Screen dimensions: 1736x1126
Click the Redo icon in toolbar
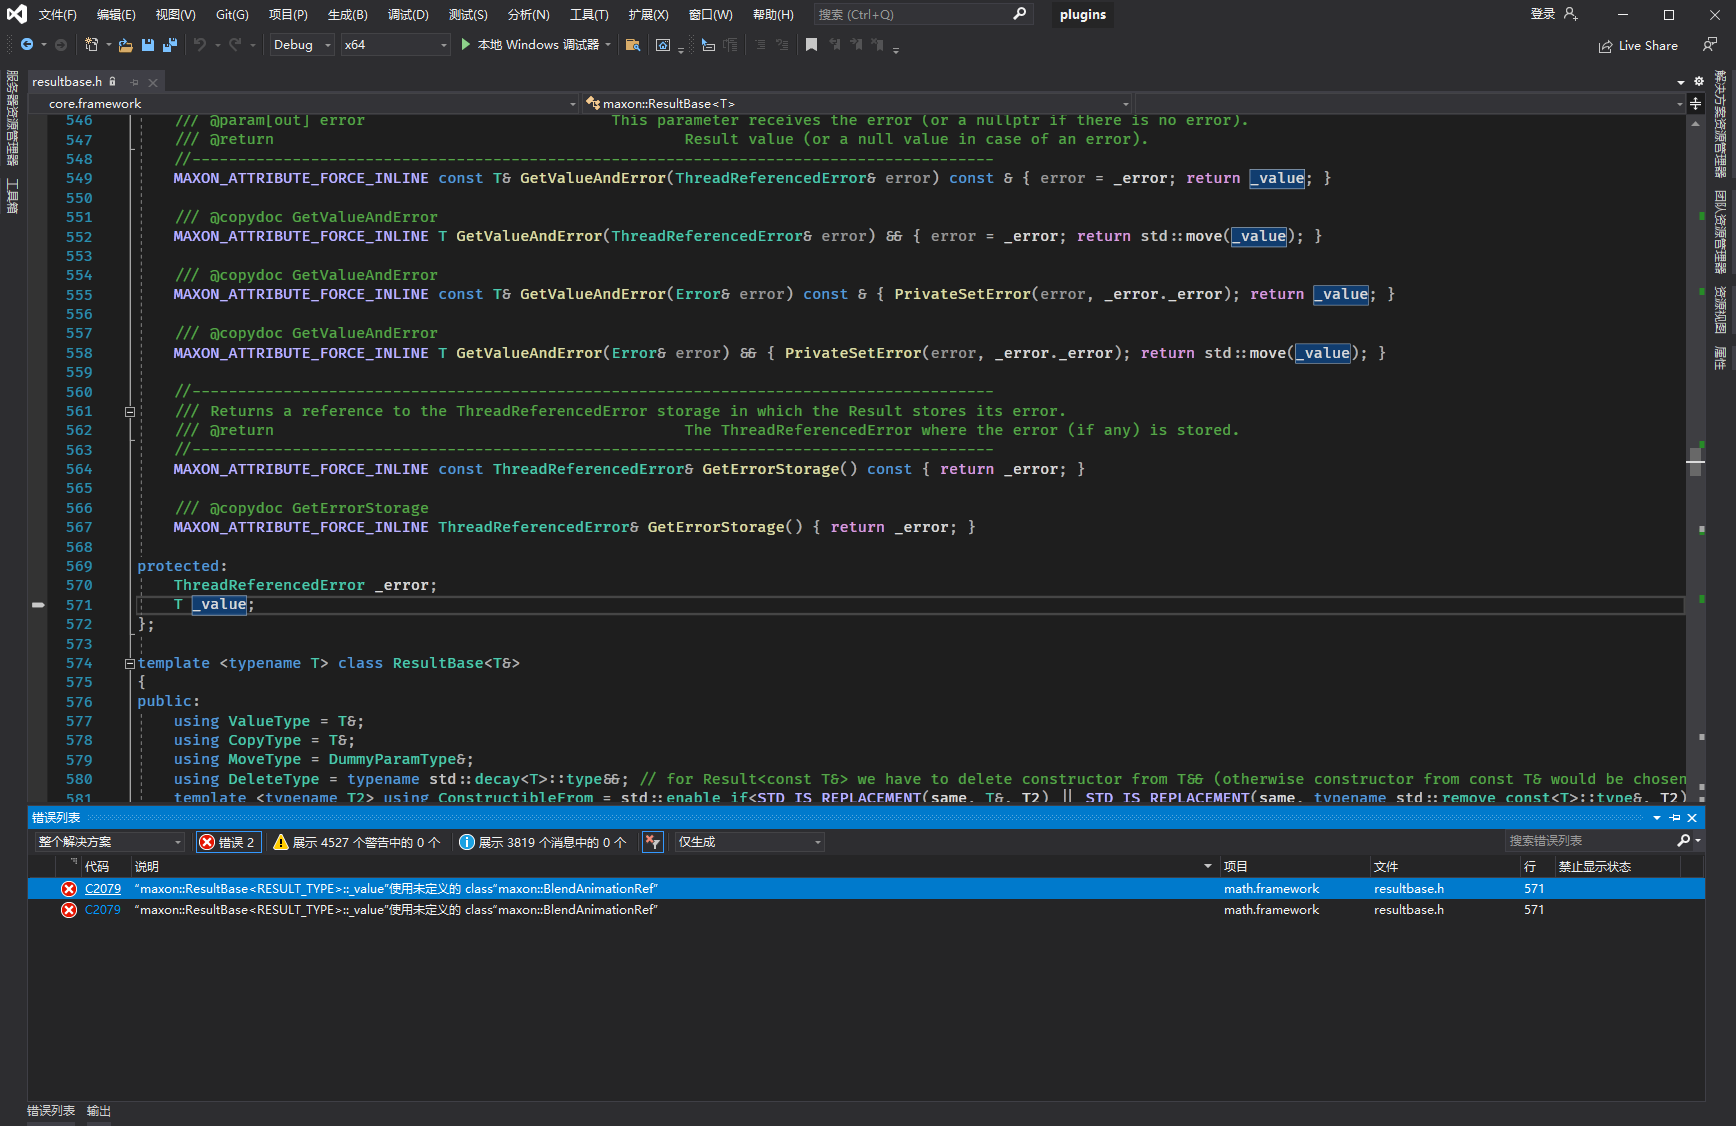tap(235, 45)
